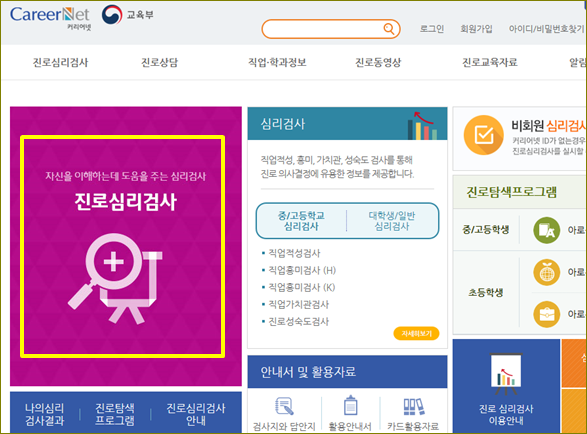Click the 자세히보기 button
Screen dimensions: 587x434
[x=416, y=333]
